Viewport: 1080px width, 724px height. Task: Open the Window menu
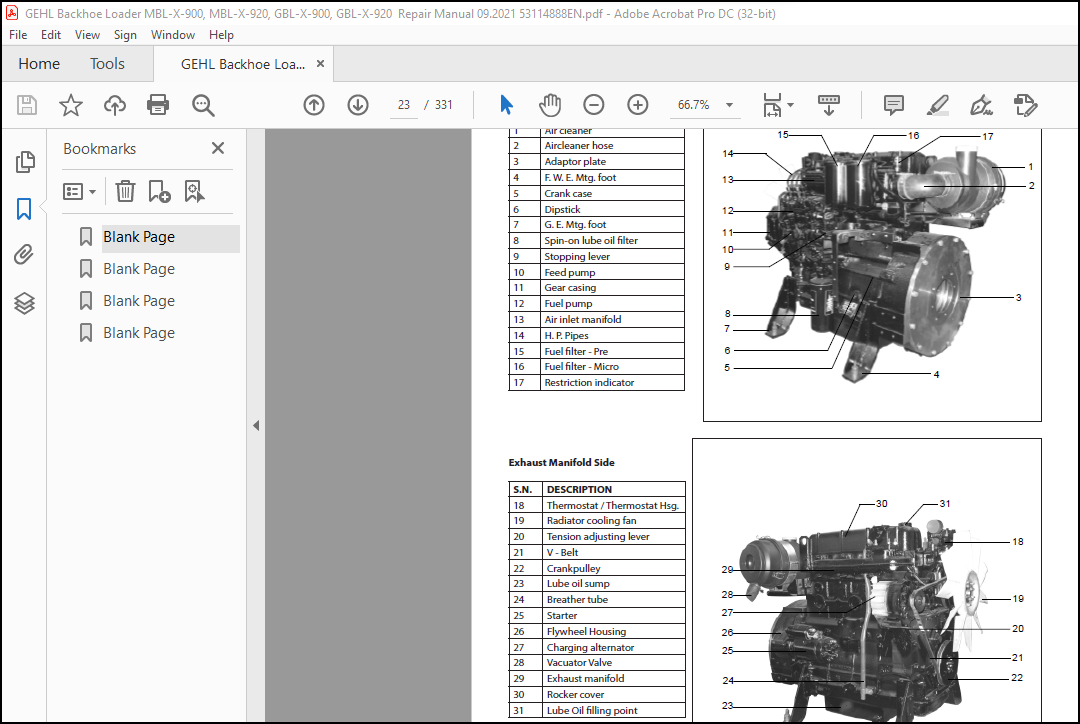pos(172,34)
